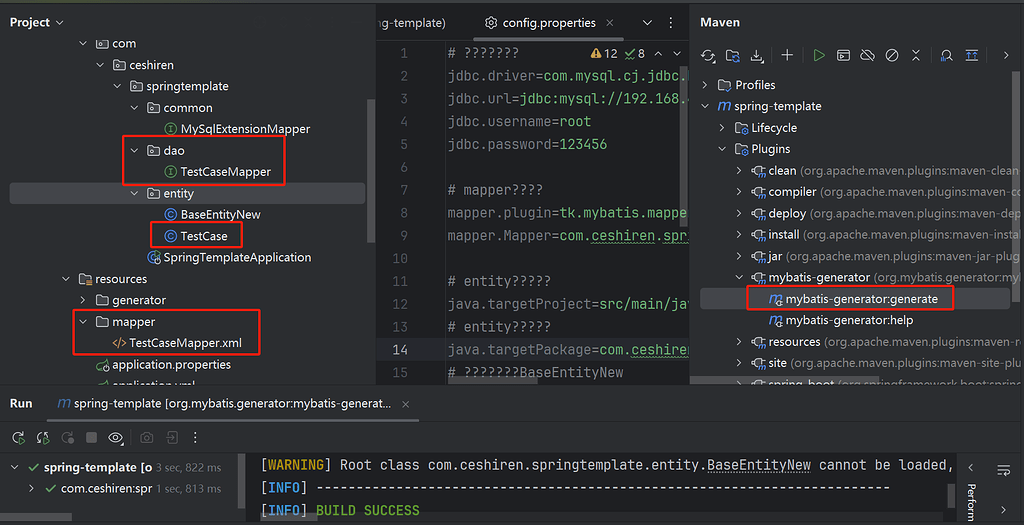Click Collapse All icon in Maven toolbar
This screenshot has height=525, width=1024.
[915, 56]
